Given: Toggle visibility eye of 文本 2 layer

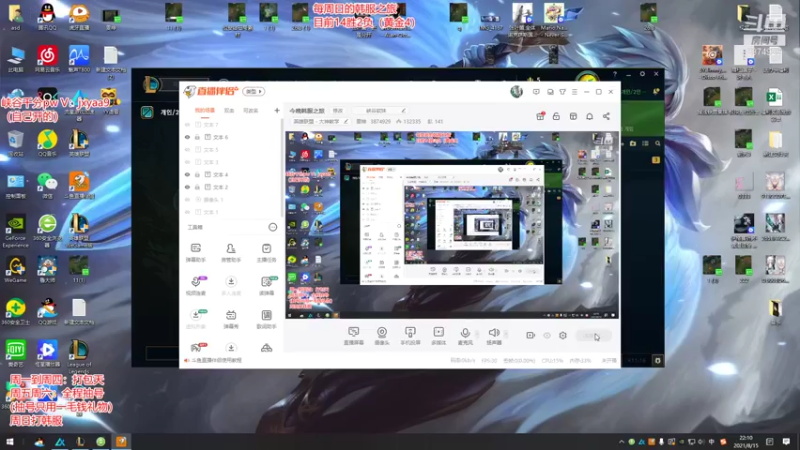Looking at the screenshot, I should coord(187,187).
